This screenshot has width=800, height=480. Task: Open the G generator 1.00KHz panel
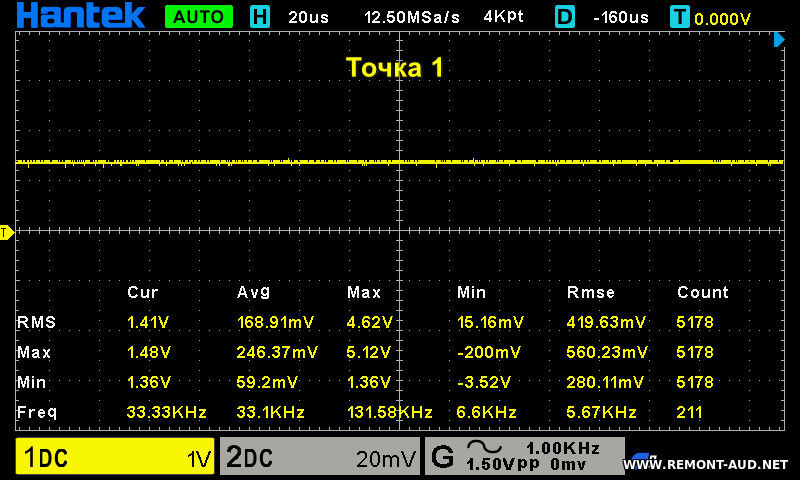click(x=524, y=456)
